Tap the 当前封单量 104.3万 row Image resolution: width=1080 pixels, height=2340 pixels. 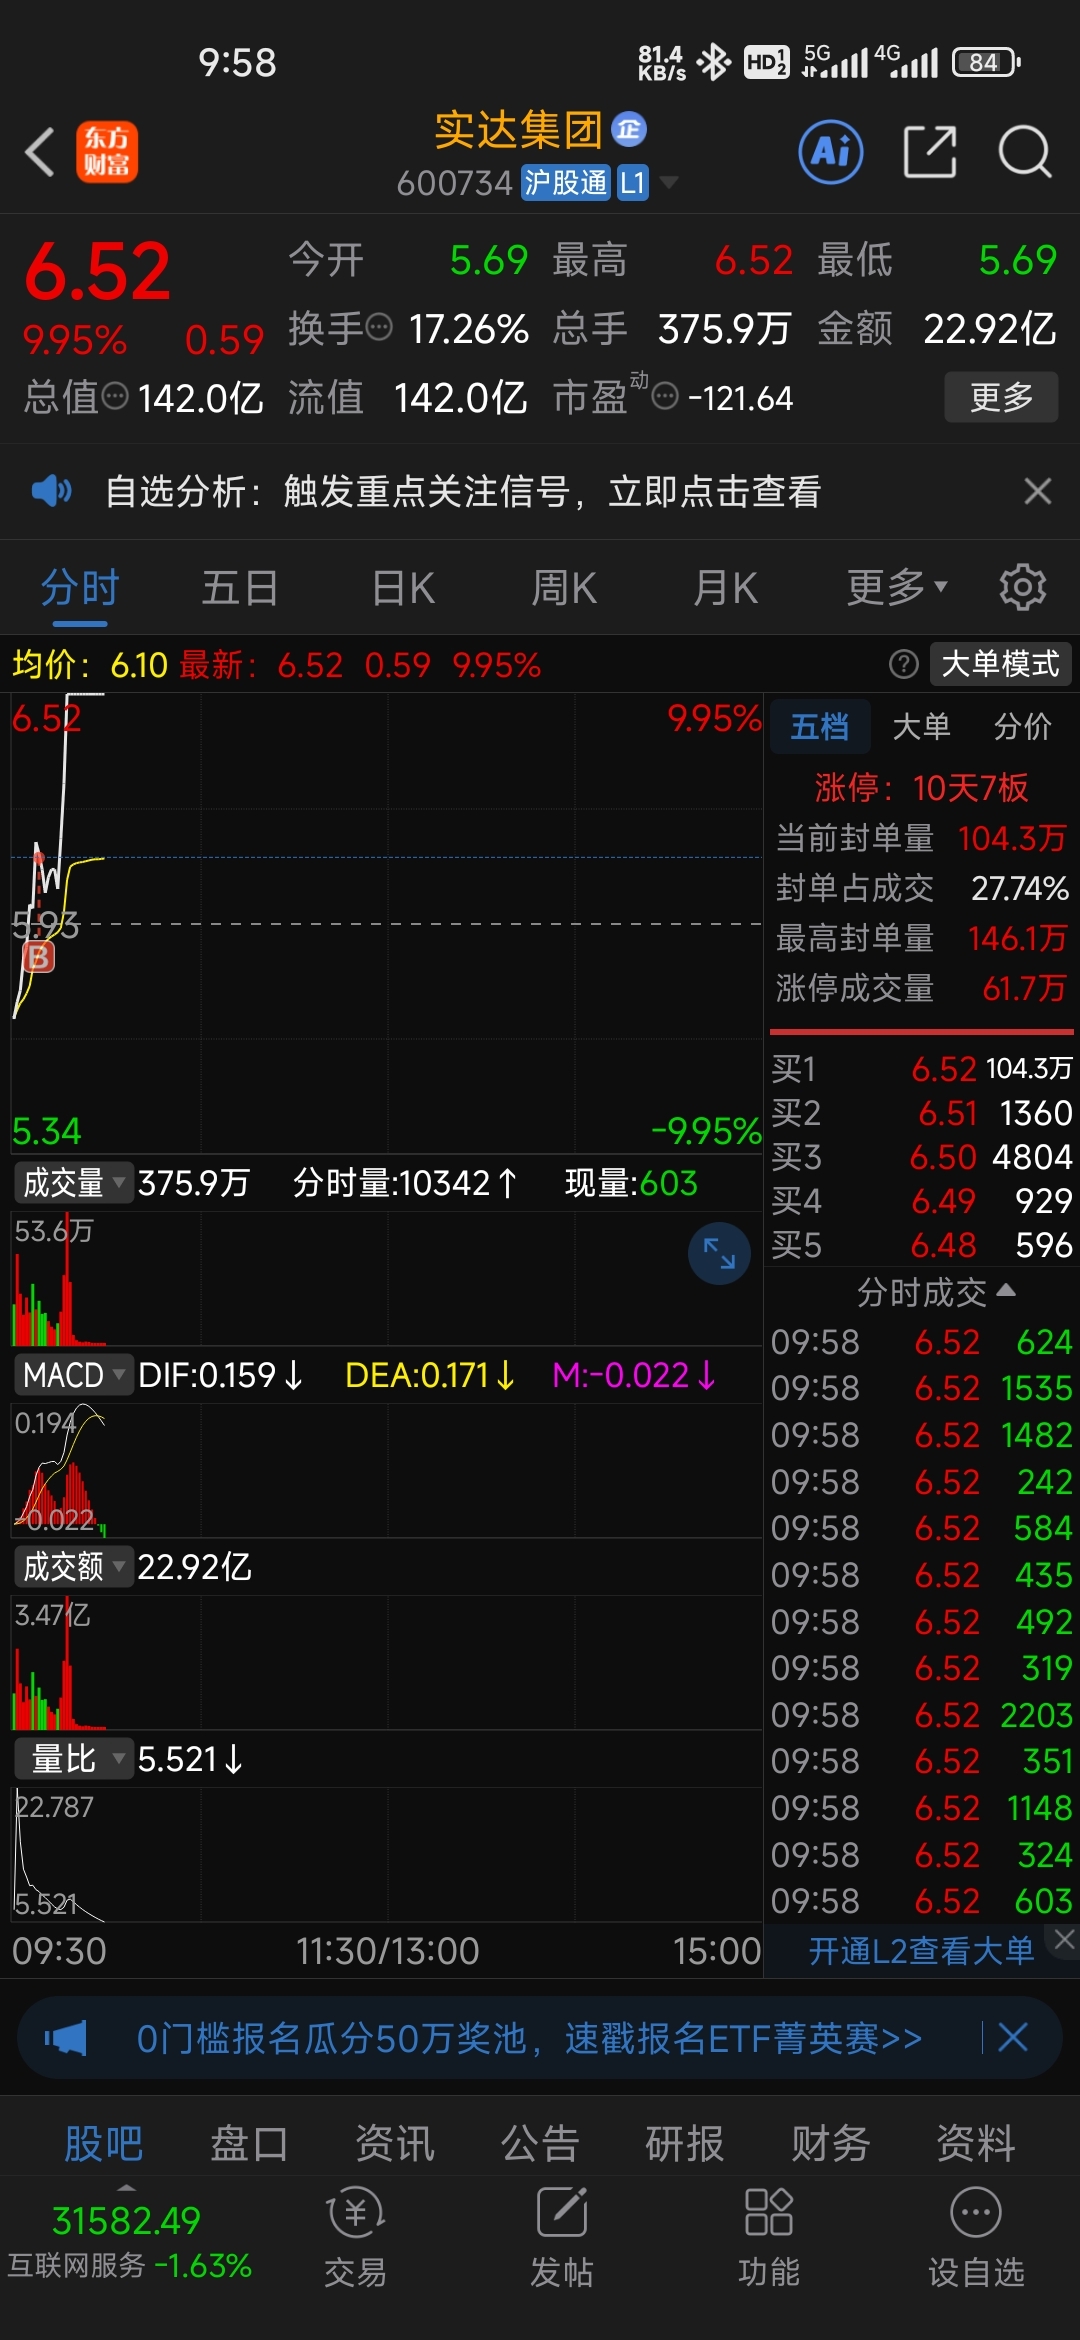pos(921,837)
